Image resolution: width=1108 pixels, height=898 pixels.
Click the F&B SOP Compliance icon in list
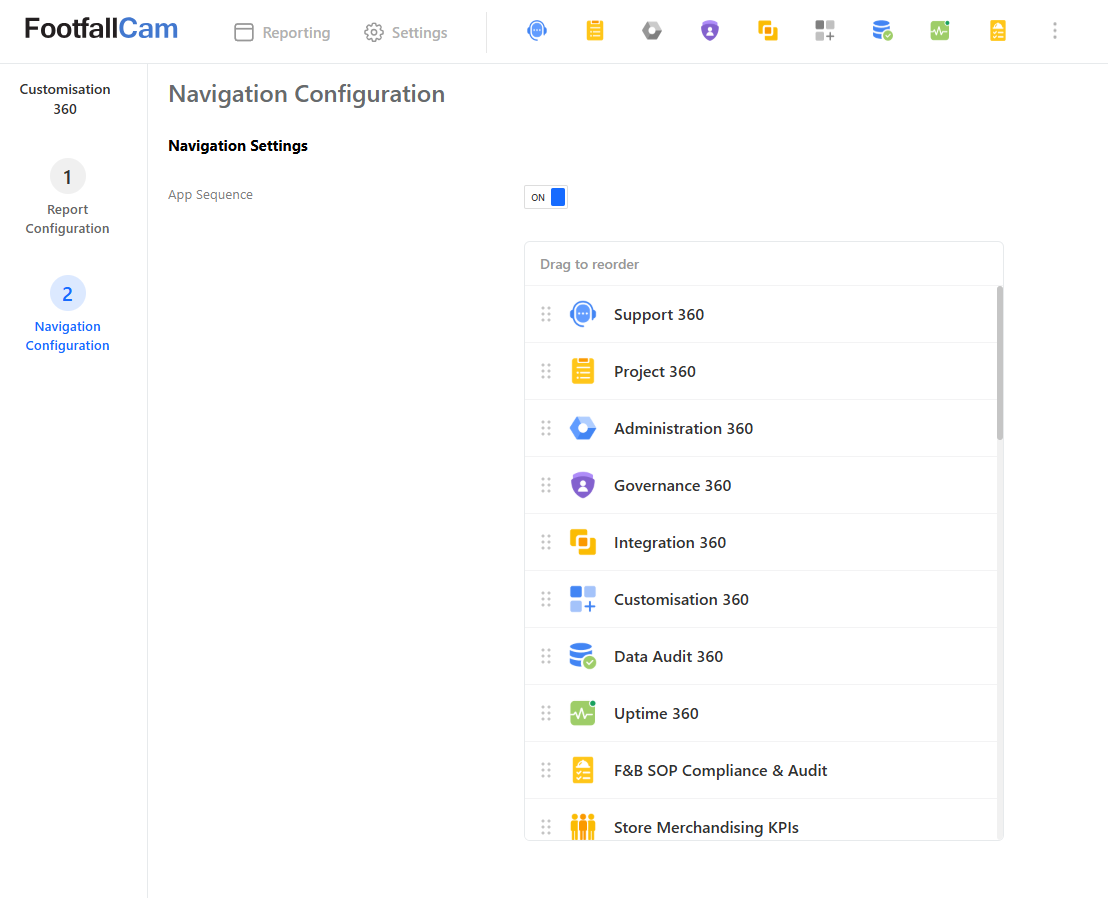click(583, 770)
